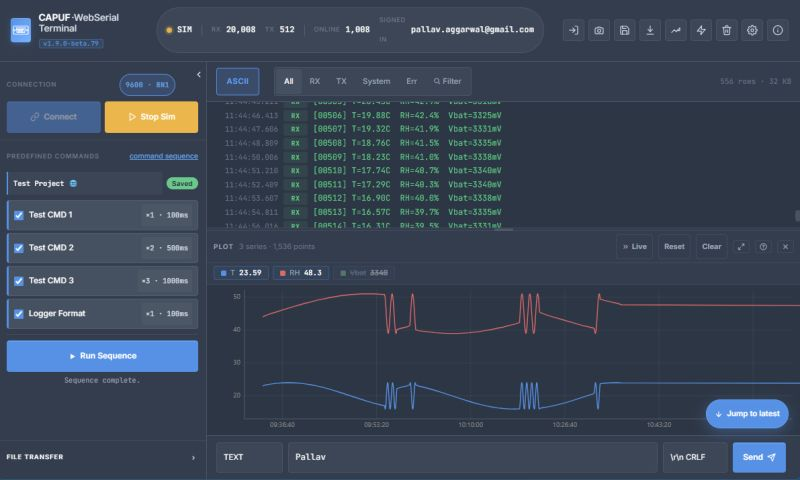The height and width of the screenshot is (480, 800).
Task: Click the Test CMD 1 command row
Action: tap(103, 215)
